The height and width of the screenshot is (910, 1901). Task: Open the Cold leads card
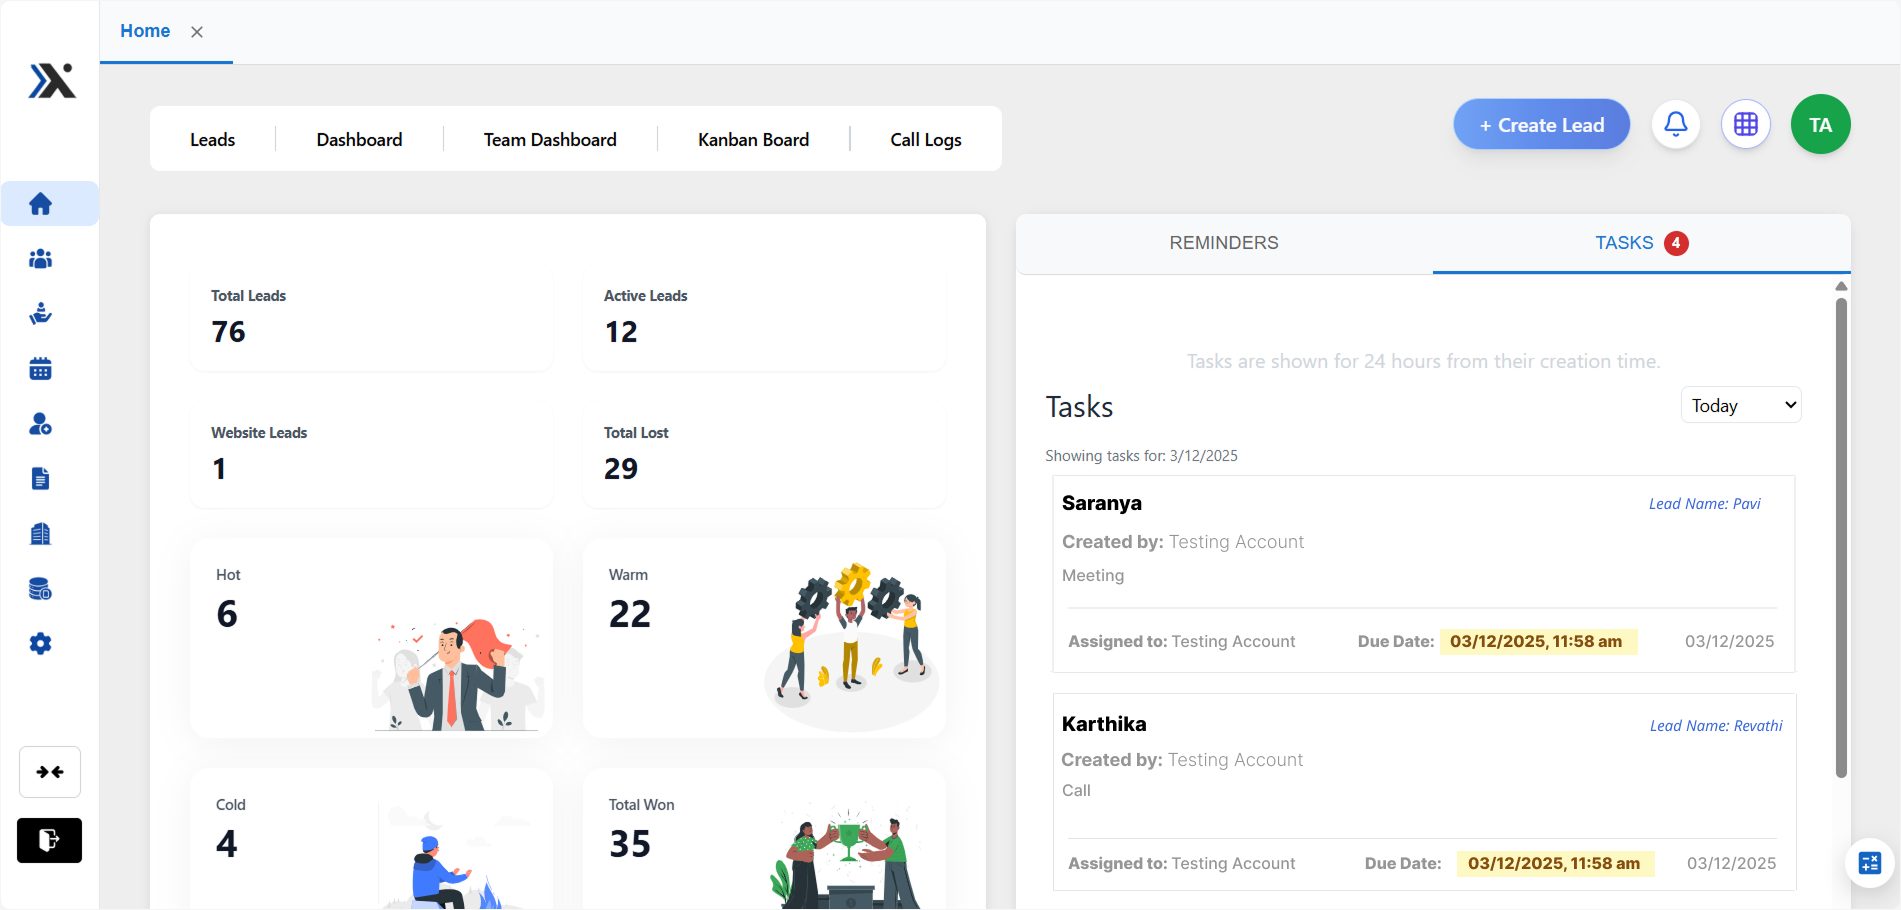371,838
